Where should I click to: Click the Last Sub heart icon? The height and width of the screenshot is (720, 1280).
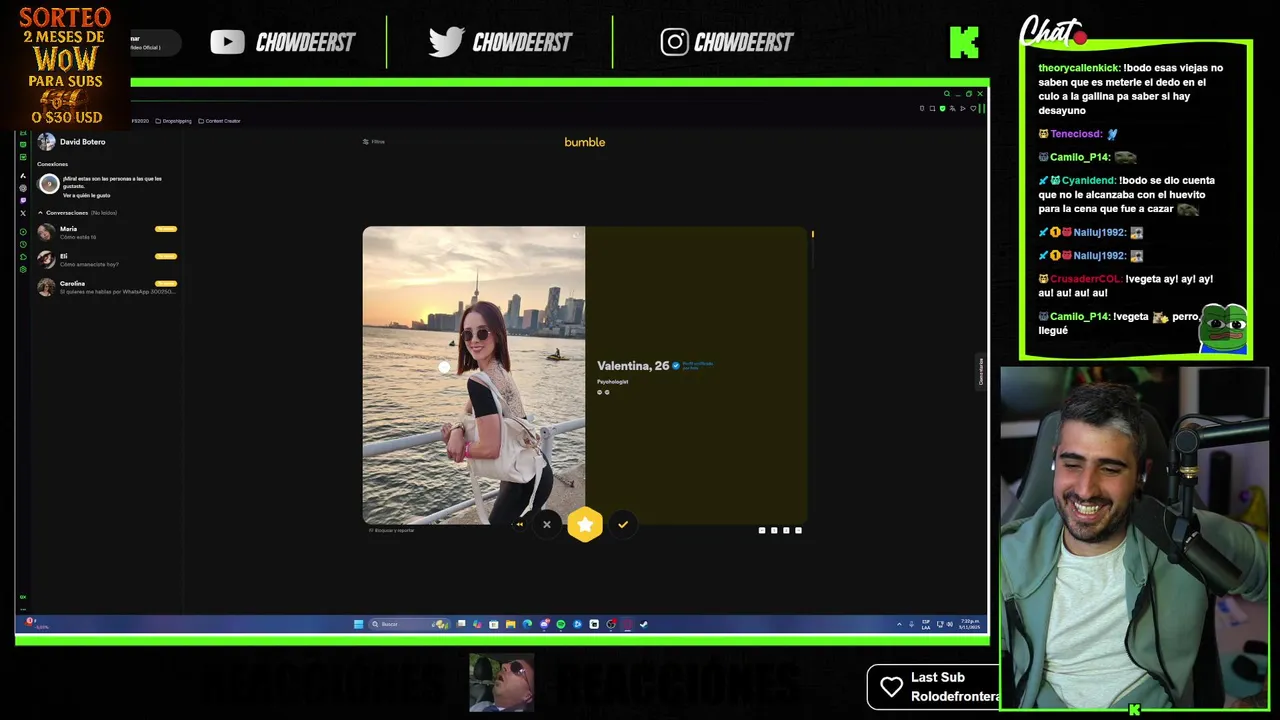(x=891, y=687)
